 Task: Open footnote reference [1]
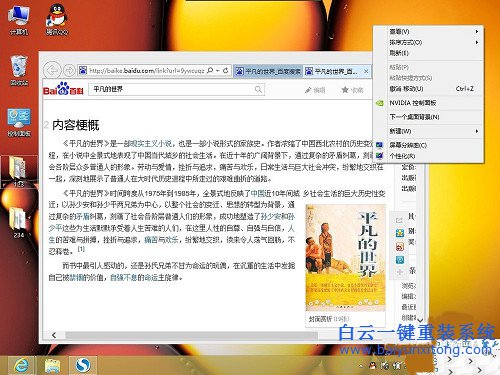(x=81, y=249)
